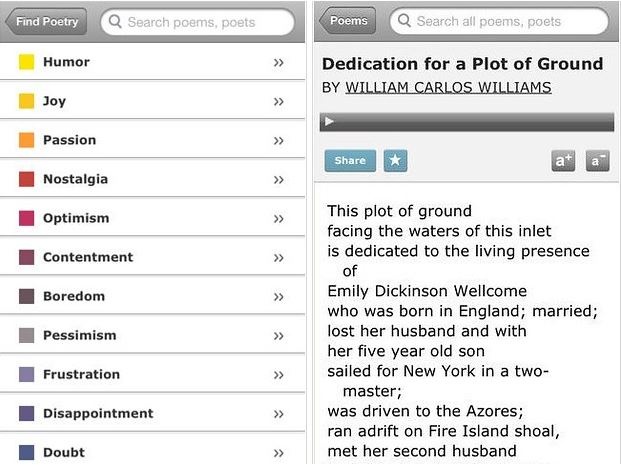This screenshot has width=621, height=465.
Task: Click magnifier icon in right search bar
Action: click(x=403, y=21)
